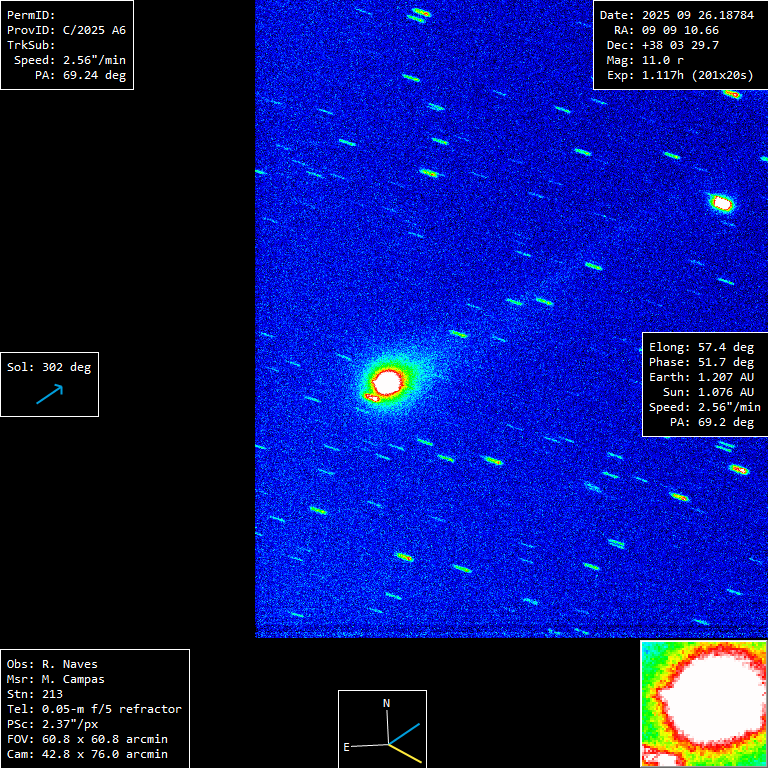Click the FOV 60.8 x 60.8 arcmin line

tap(87, 739)
